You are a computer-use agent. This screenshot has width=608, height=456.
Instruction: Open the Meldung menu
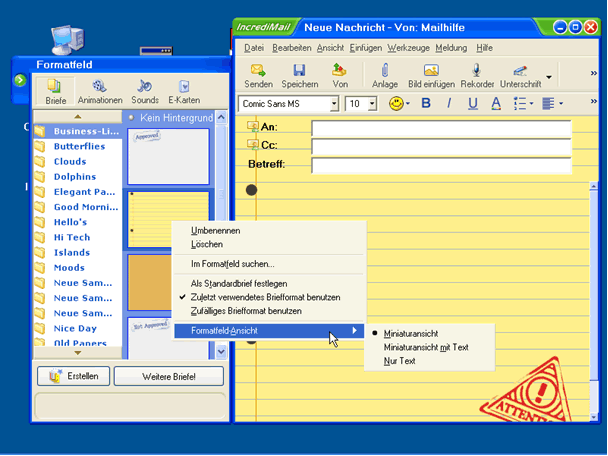point(451,48)
